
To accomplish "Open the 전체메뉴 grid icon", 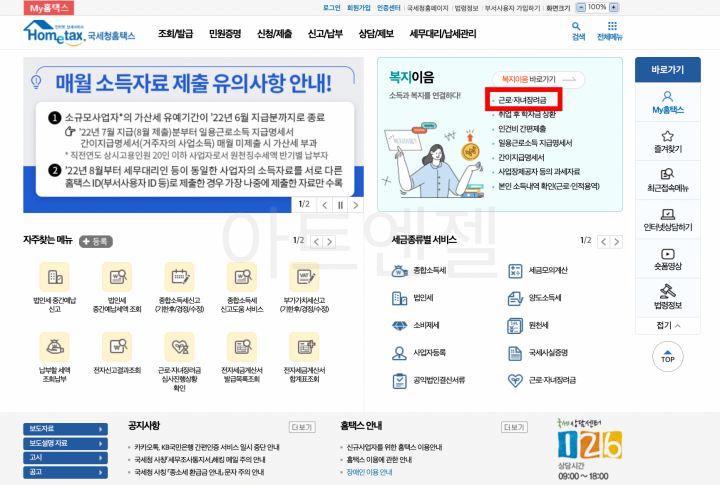I will pos(610,31).
